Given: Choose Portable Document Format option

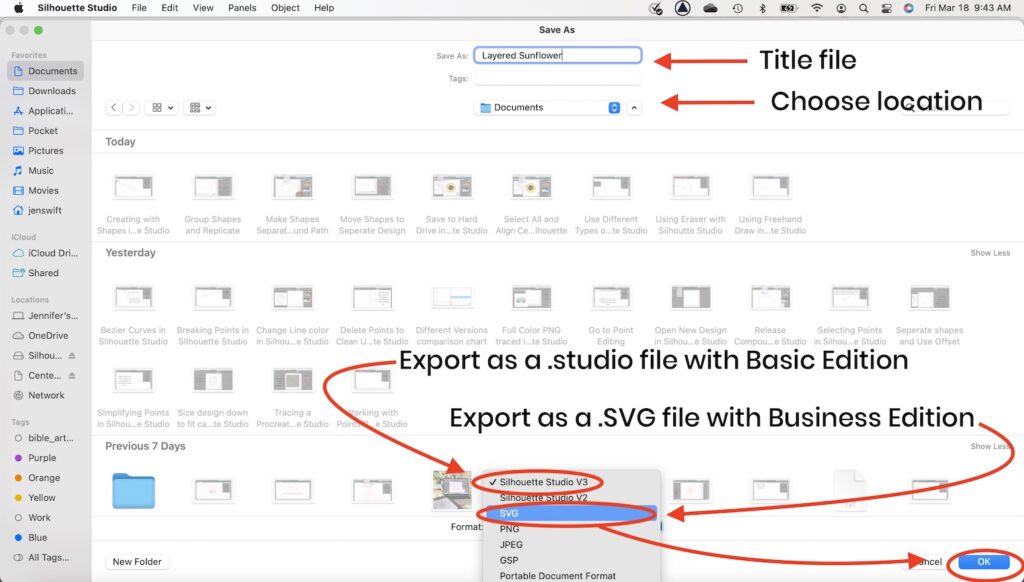Looking at the screenshot, I should (x=571, y=576).
